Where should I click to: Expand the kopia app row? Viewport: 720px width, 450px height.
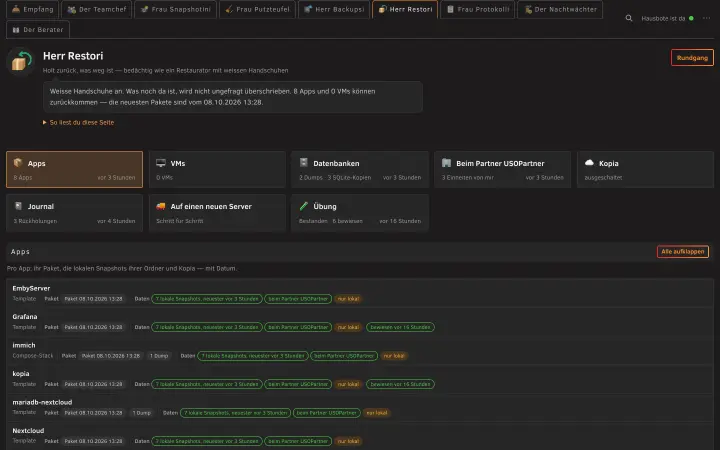coord(360,379)
